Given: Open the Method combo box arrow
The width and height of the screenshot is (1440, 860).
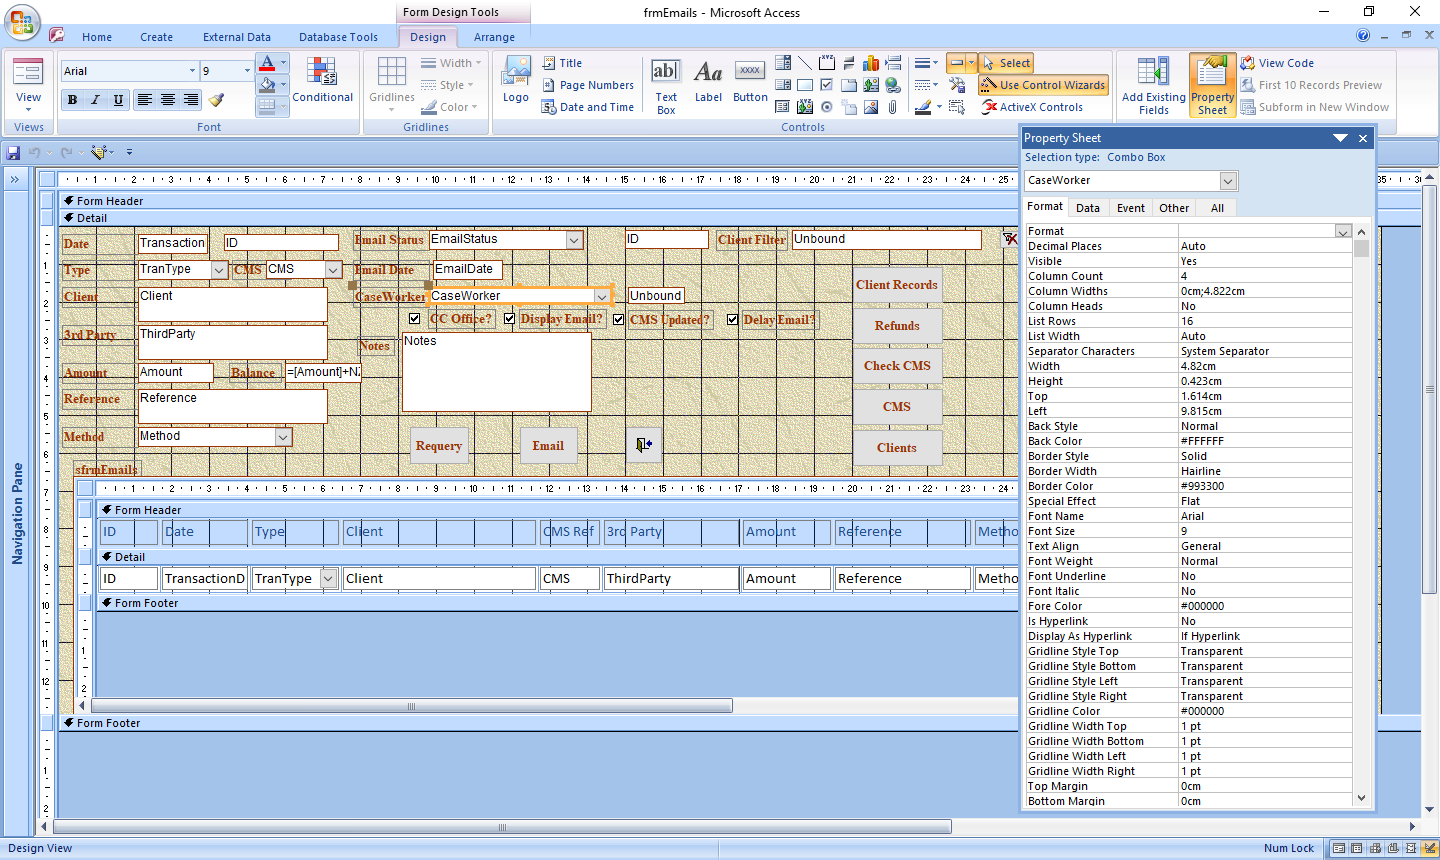Looking at the screenshot, I should [283, 437].
